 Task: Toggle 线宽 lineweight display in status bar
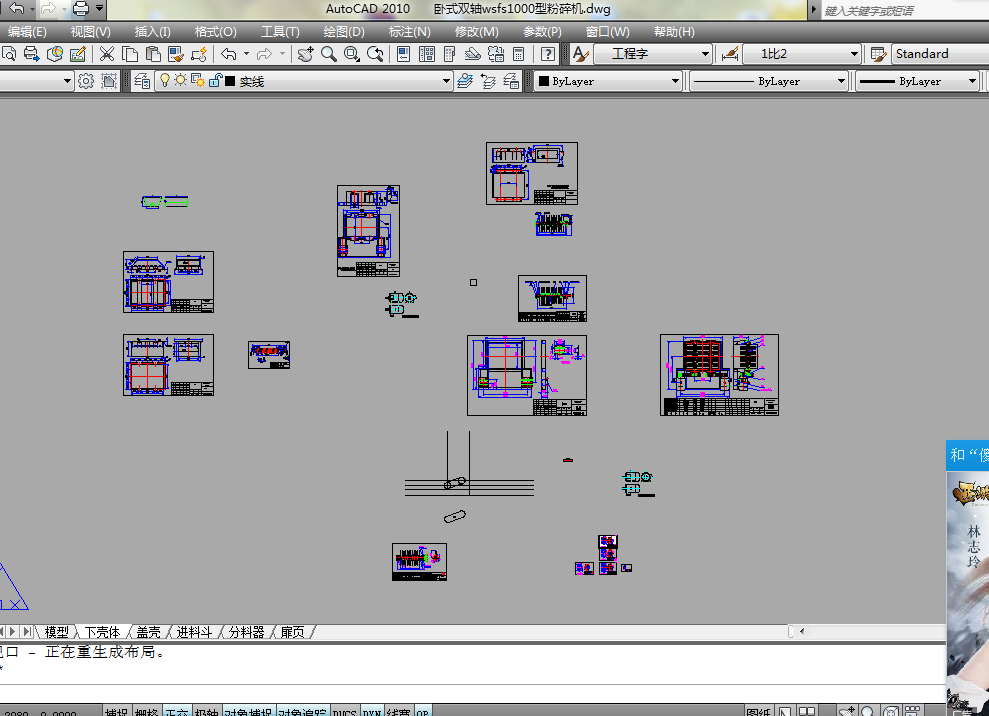click(x=399, y=712)
